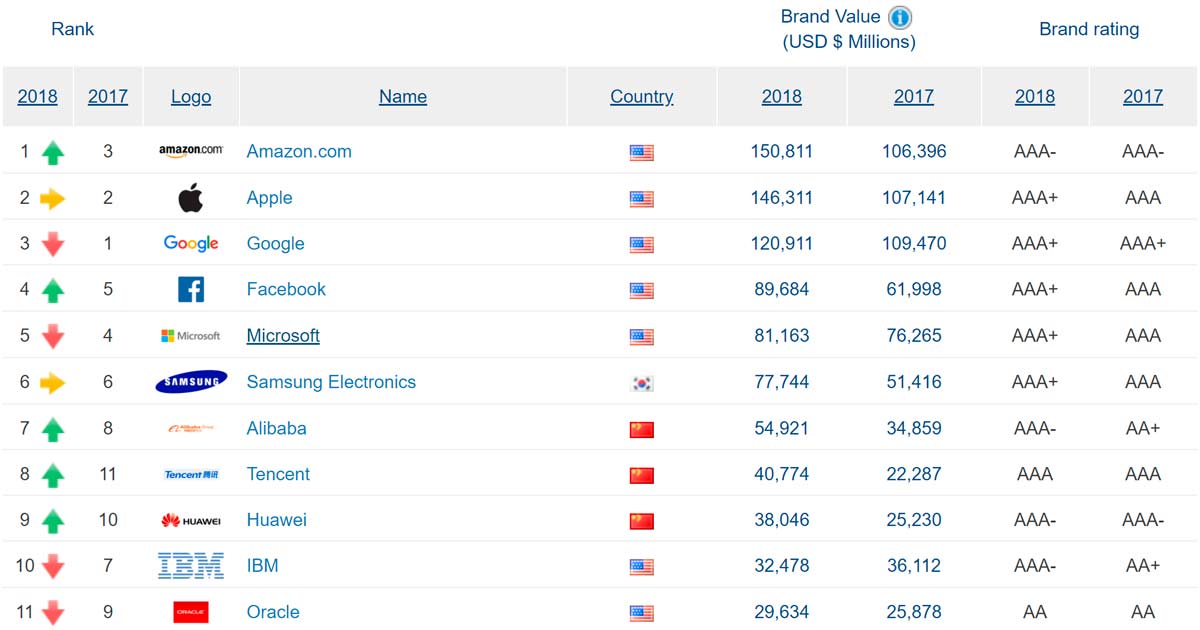Select the value 150,811
1200x630 pixels.
(x=782, y=152)
